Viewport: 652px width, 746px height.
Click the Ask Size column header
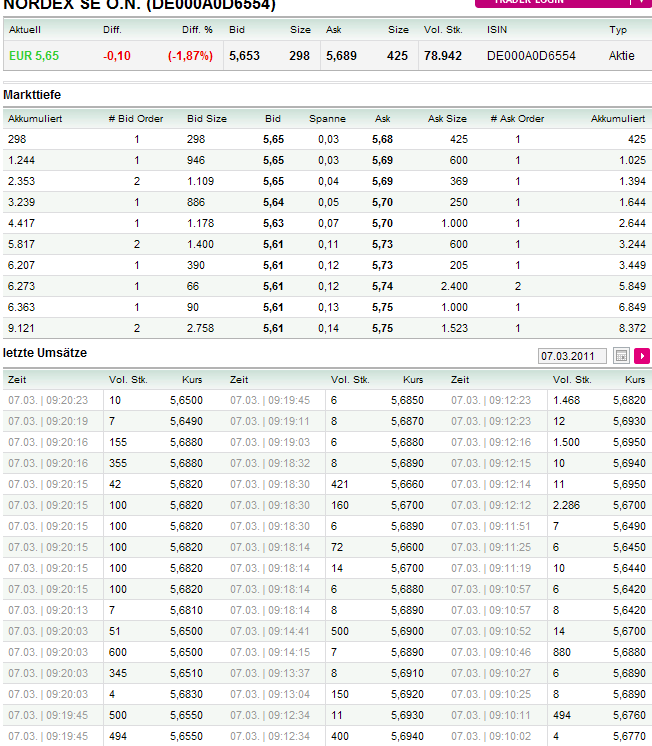tap(447, 118)
